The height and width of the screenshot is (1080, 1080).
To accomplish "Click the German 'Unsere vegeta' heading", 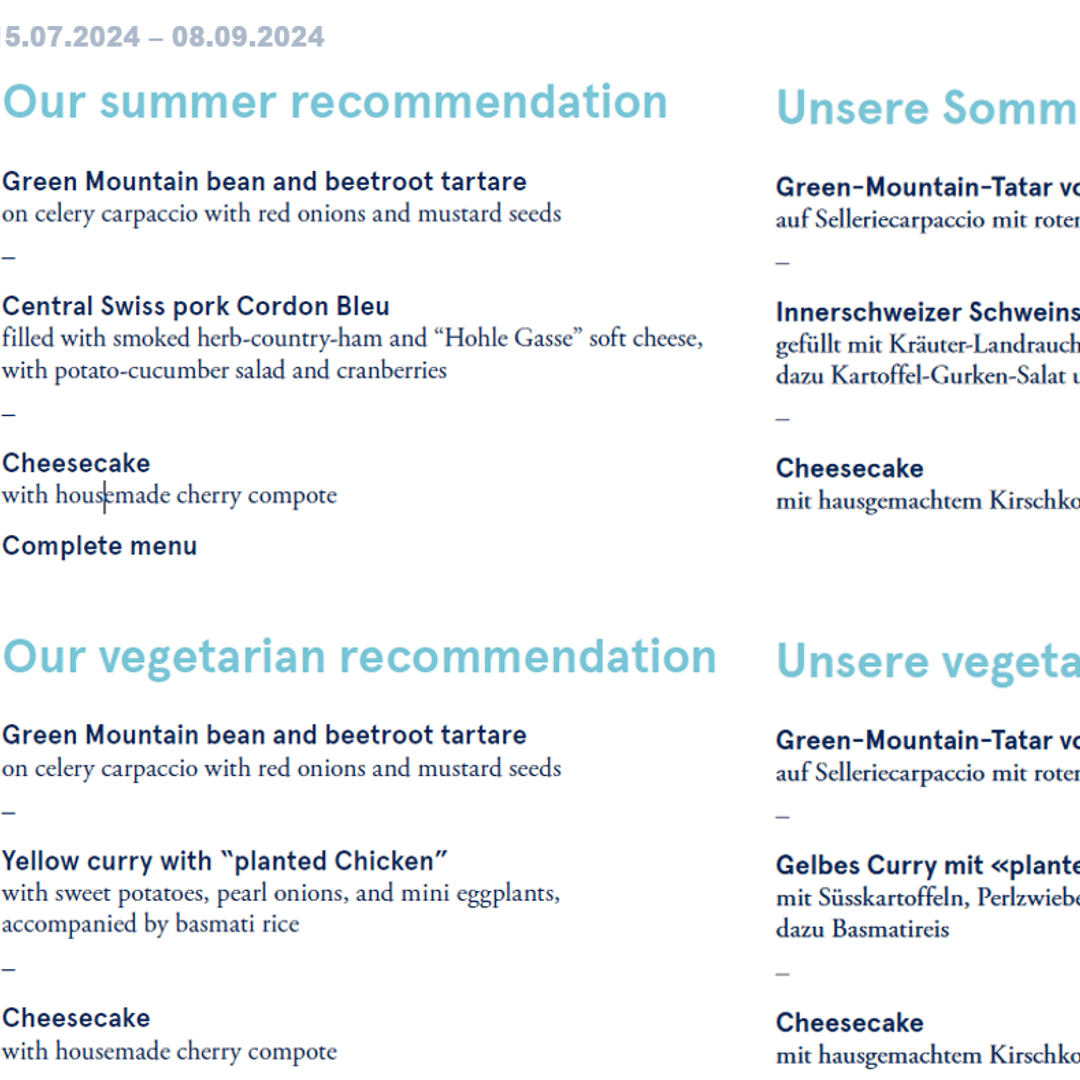I will (x=928, y=662).
